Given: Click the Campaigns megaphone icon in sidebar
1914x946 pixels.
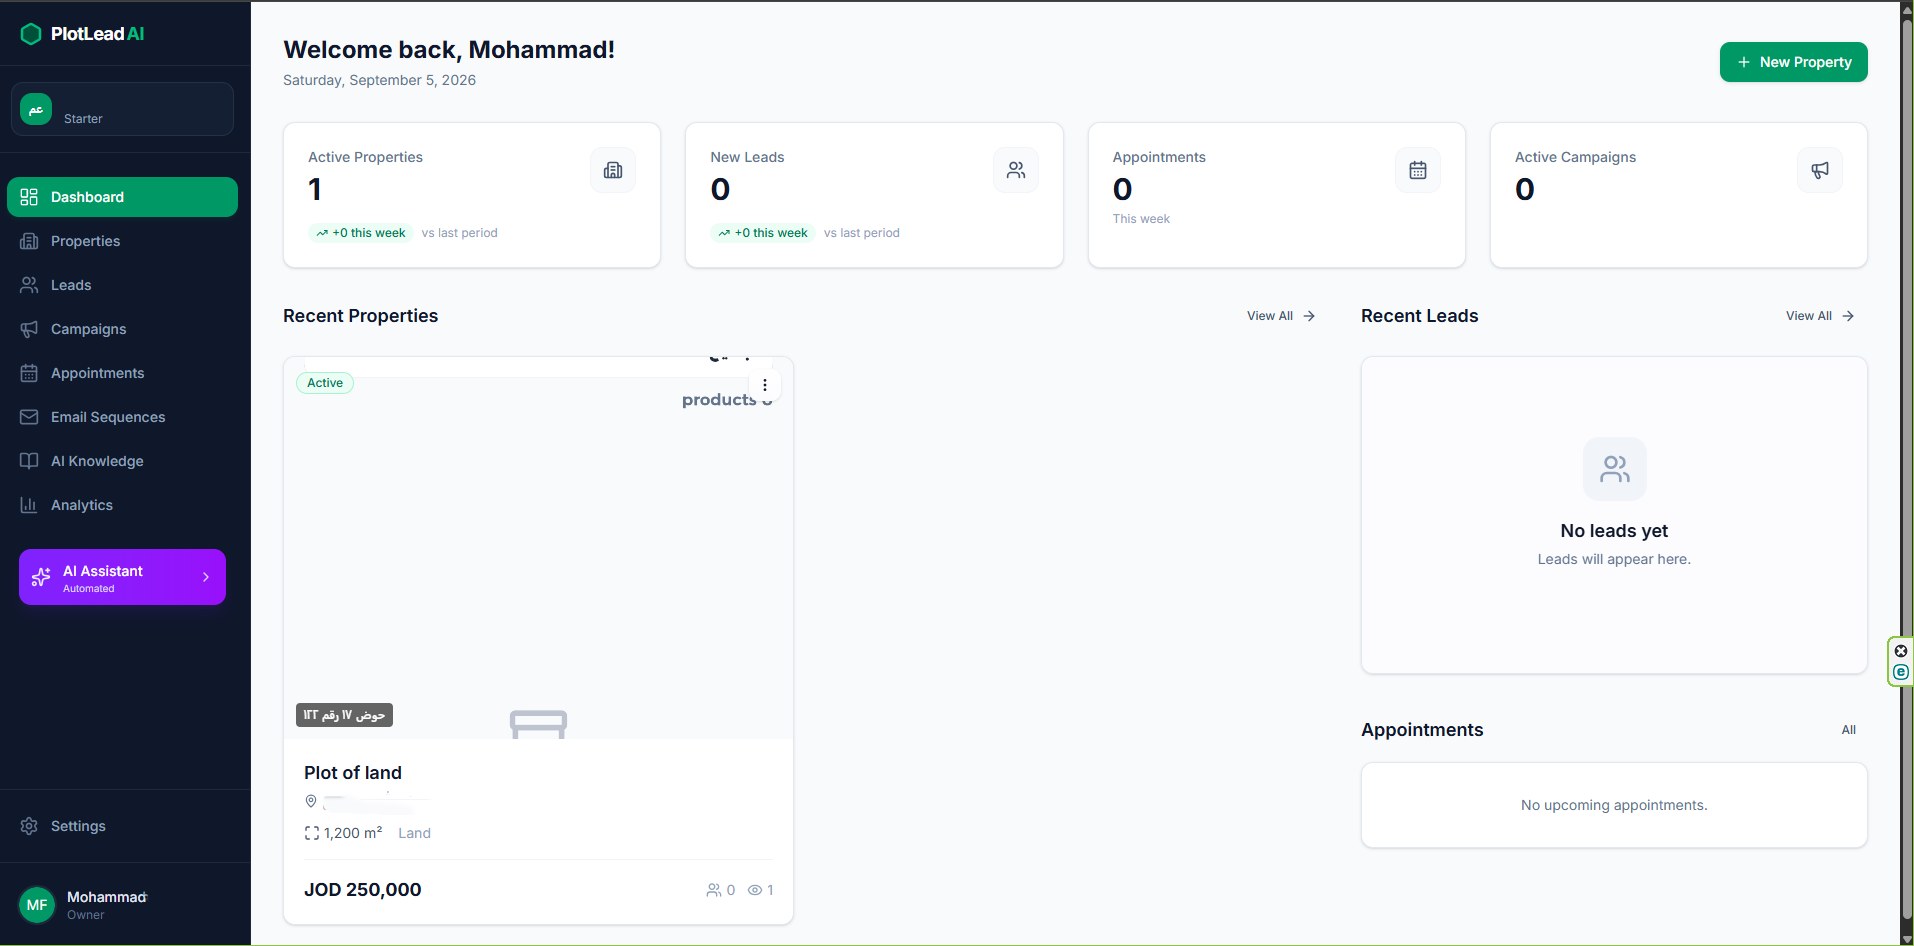Looking at the screenshot, I should coord(29,329).
